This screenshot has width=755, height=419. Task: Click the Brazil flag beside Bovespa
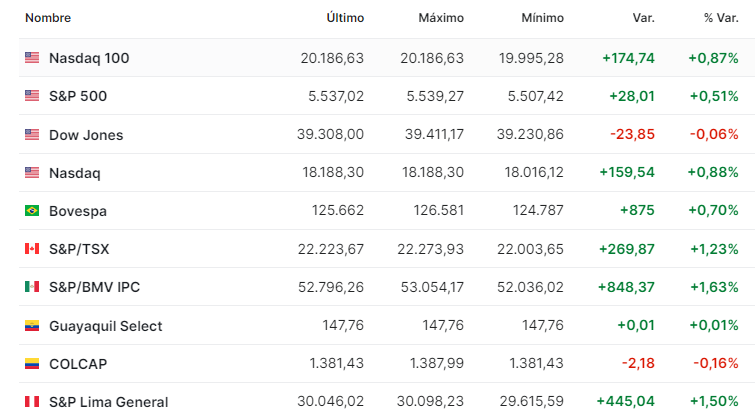32,210
